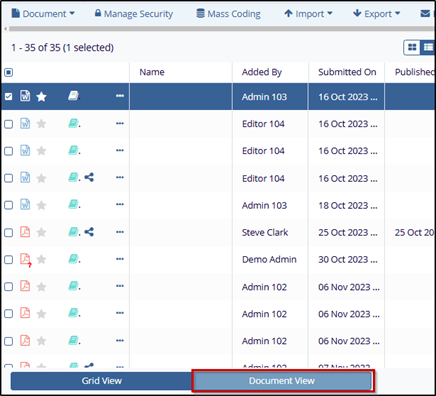Click the PDF icon in the Demo Admin row
436x396 pixels.
25,259
